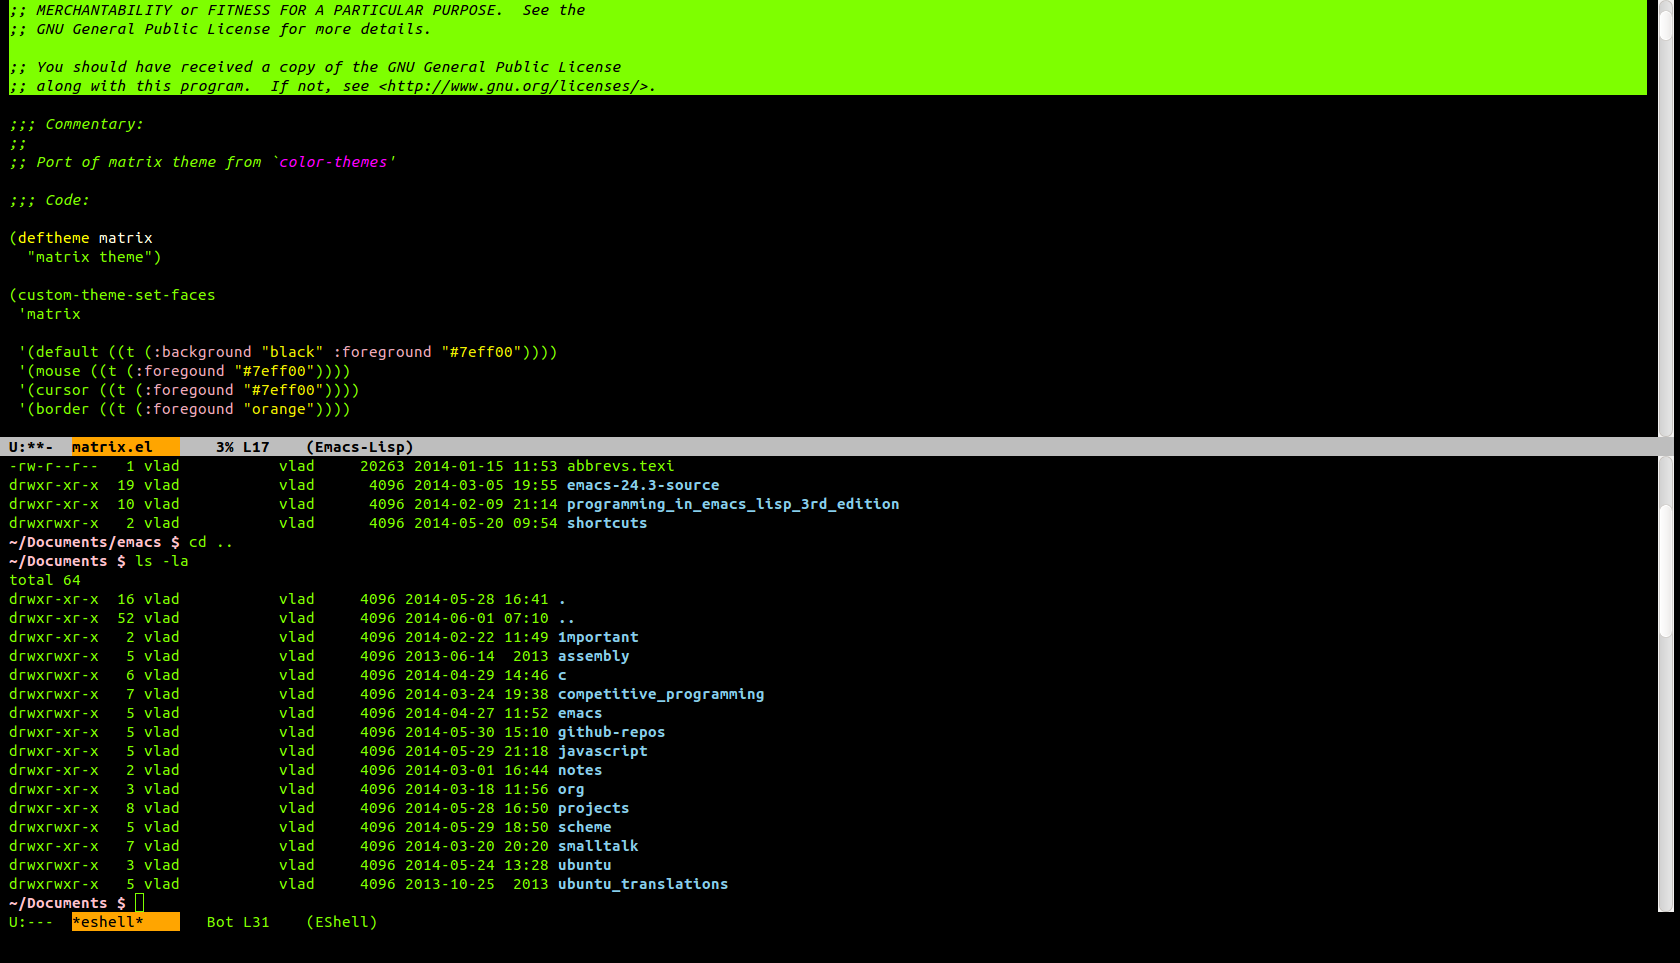Click the '.' current directory entry
Viewport: 1680px width, 963px height.
(x=562, y=599)
